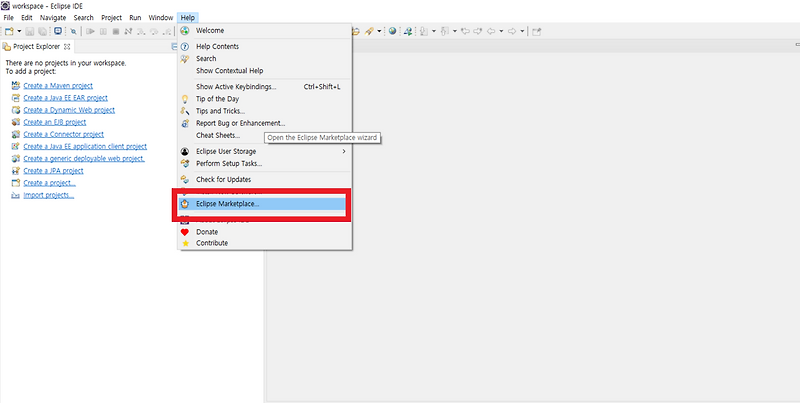Click the New wizard toolbar icon
800x403 pixels.
(x=9, y=31)
